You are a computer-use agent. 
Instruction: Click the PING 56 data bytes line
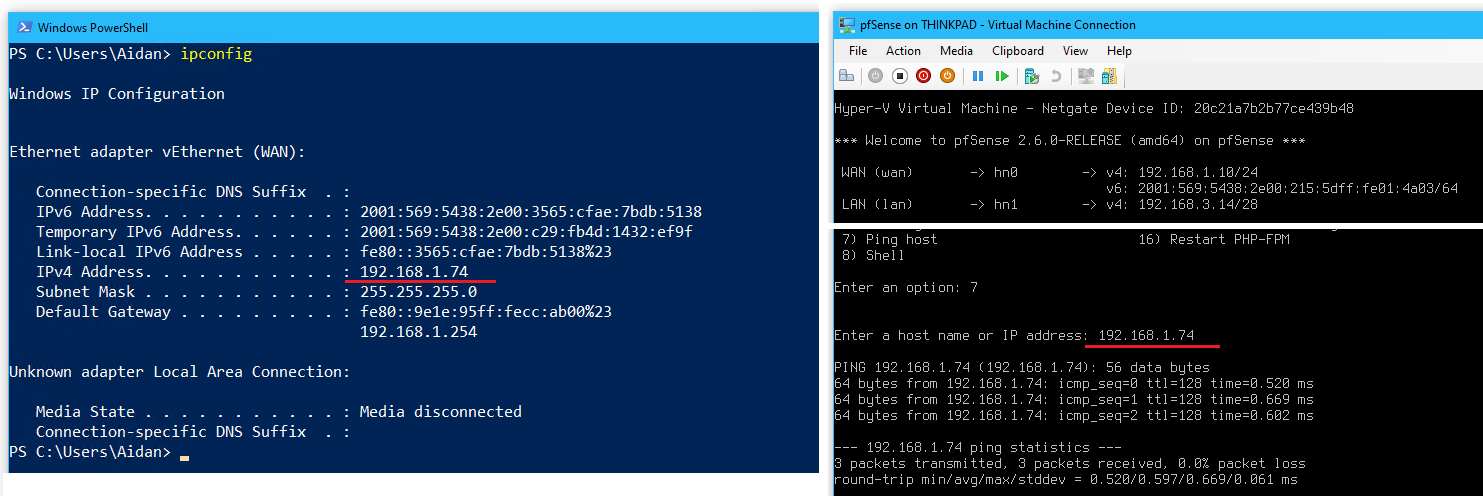pos(1022,367)
